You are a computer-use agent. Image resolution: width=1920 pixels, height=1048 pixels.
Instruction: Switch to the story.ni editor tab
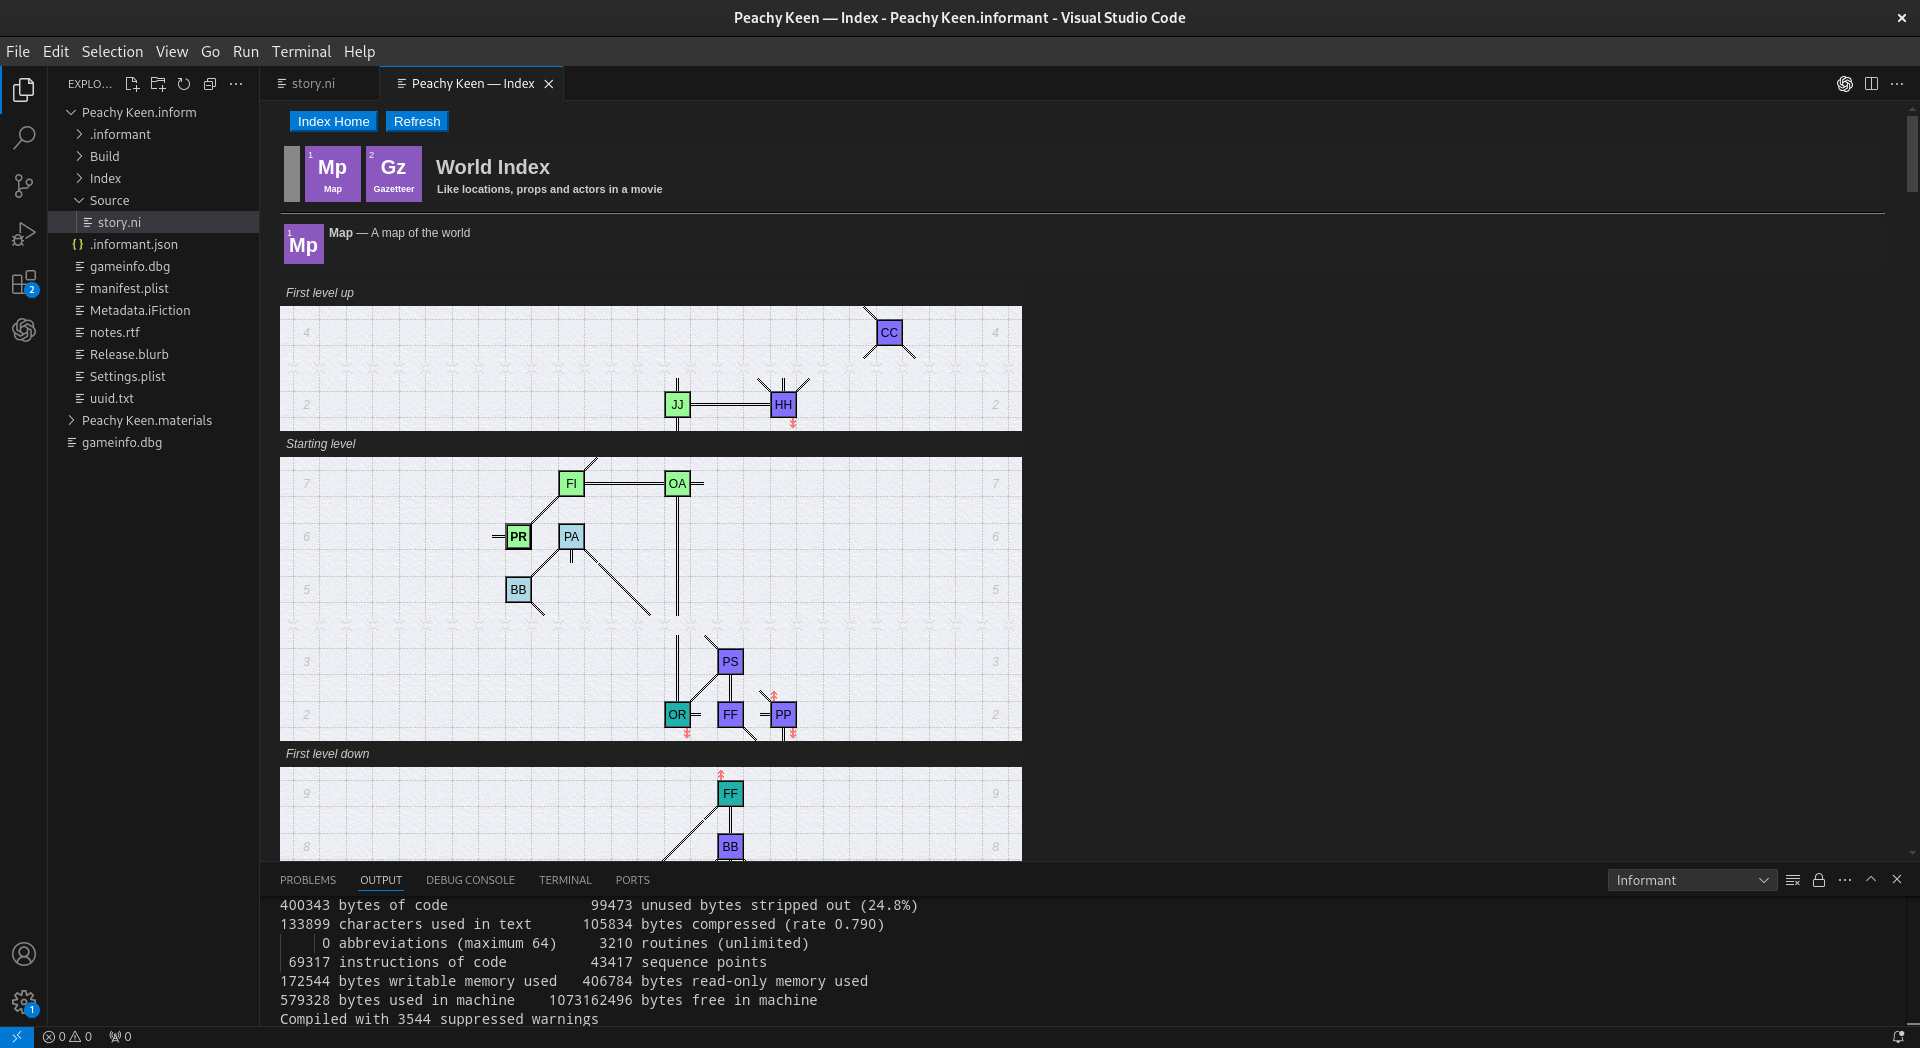click(320, 84)
